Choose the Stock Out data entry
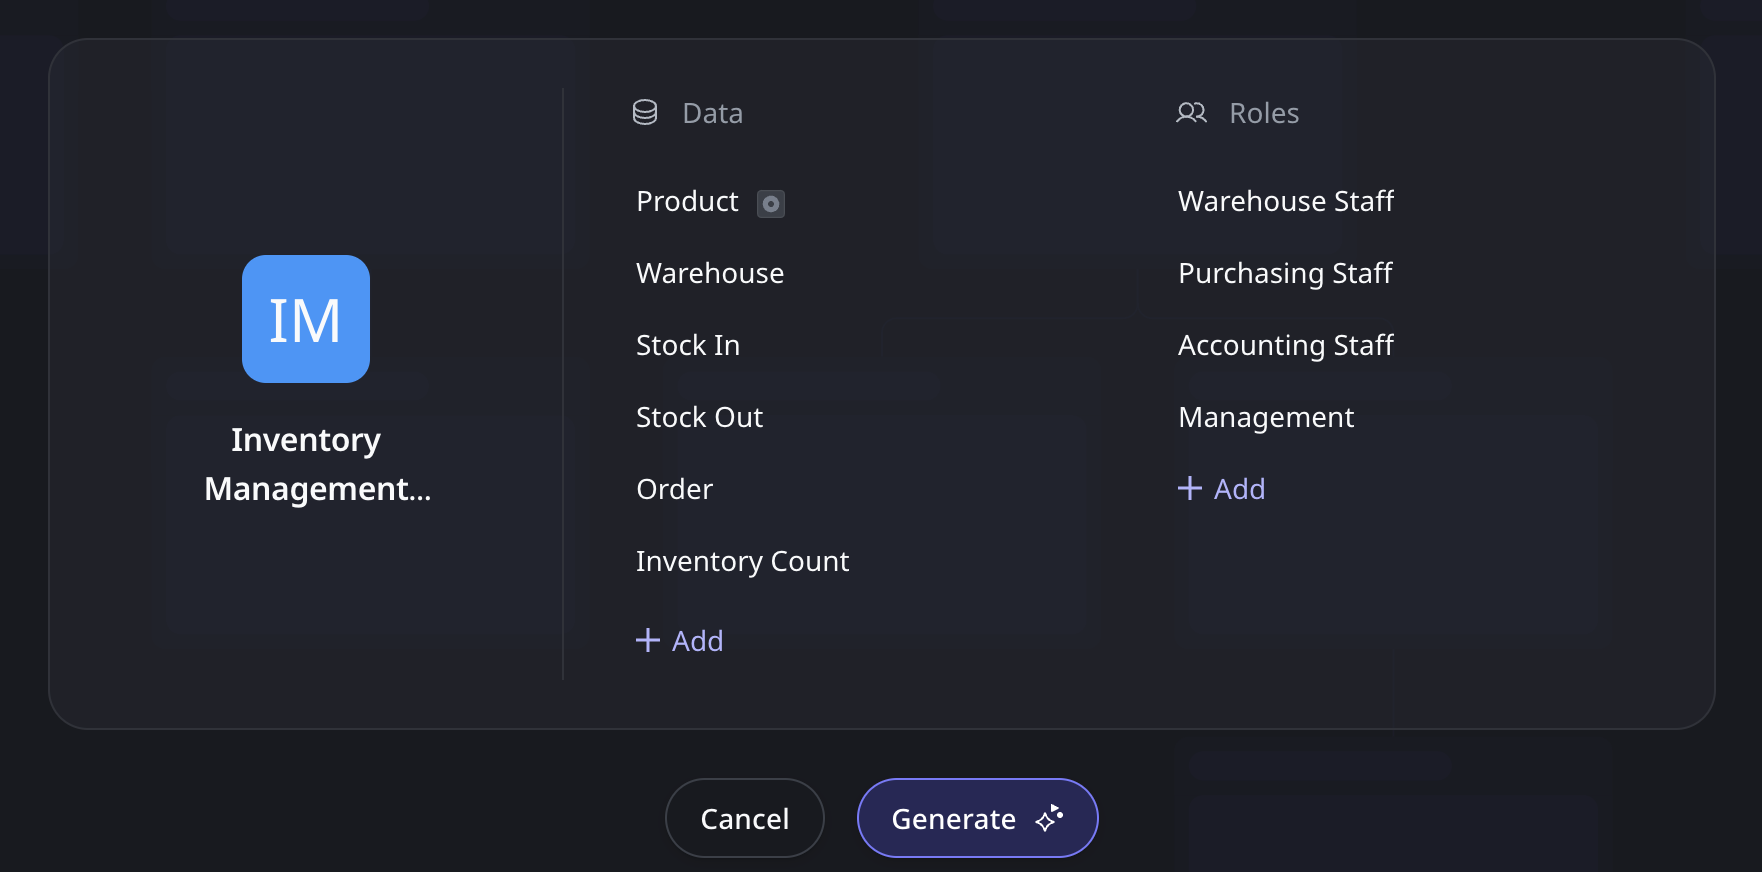Screen dimensions: 1762x872 click(699, 418)
